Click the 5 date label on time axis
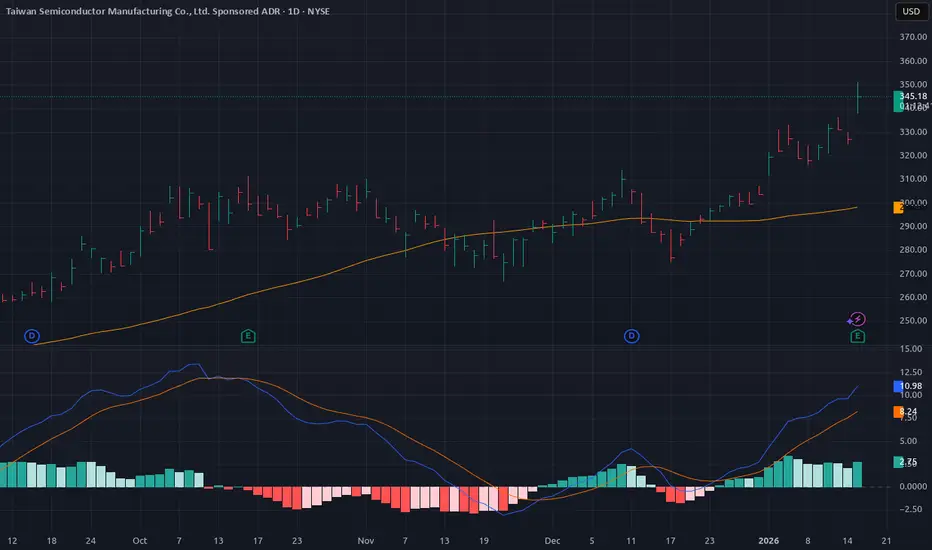 pyautogui.click(x=591, y=540)
